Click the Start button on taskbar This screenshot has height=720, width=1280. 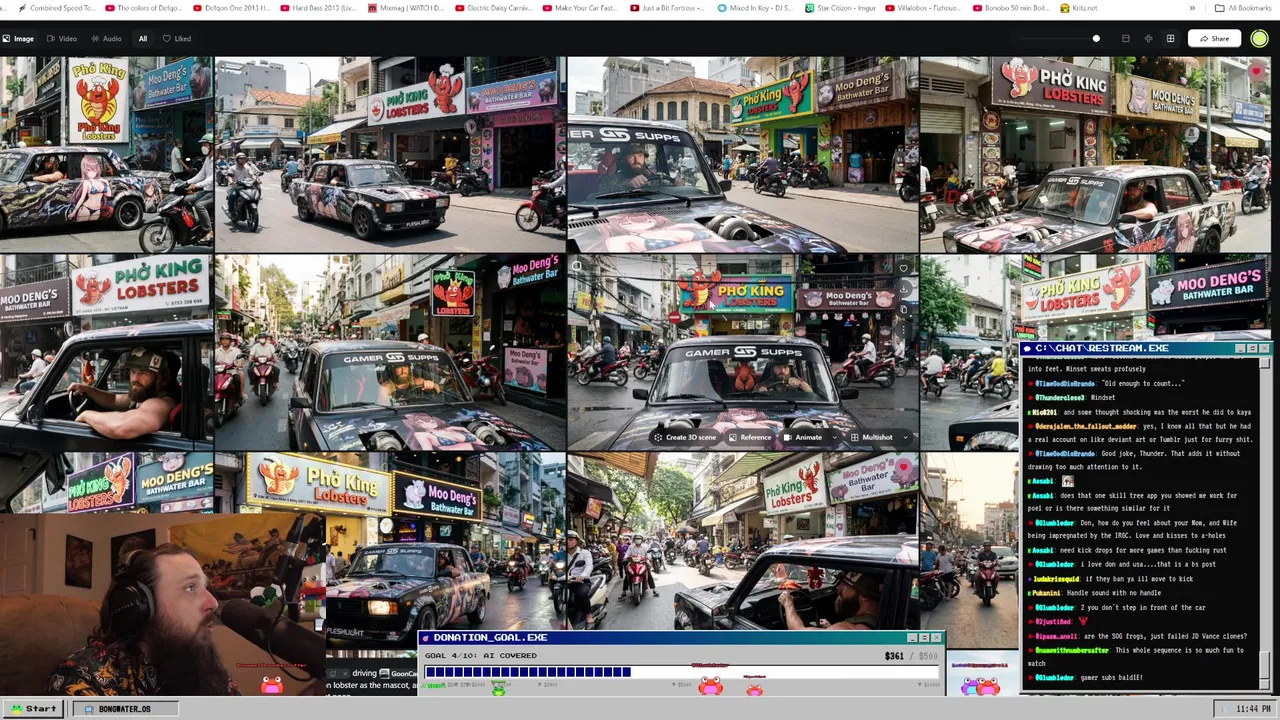coord(33,709)
